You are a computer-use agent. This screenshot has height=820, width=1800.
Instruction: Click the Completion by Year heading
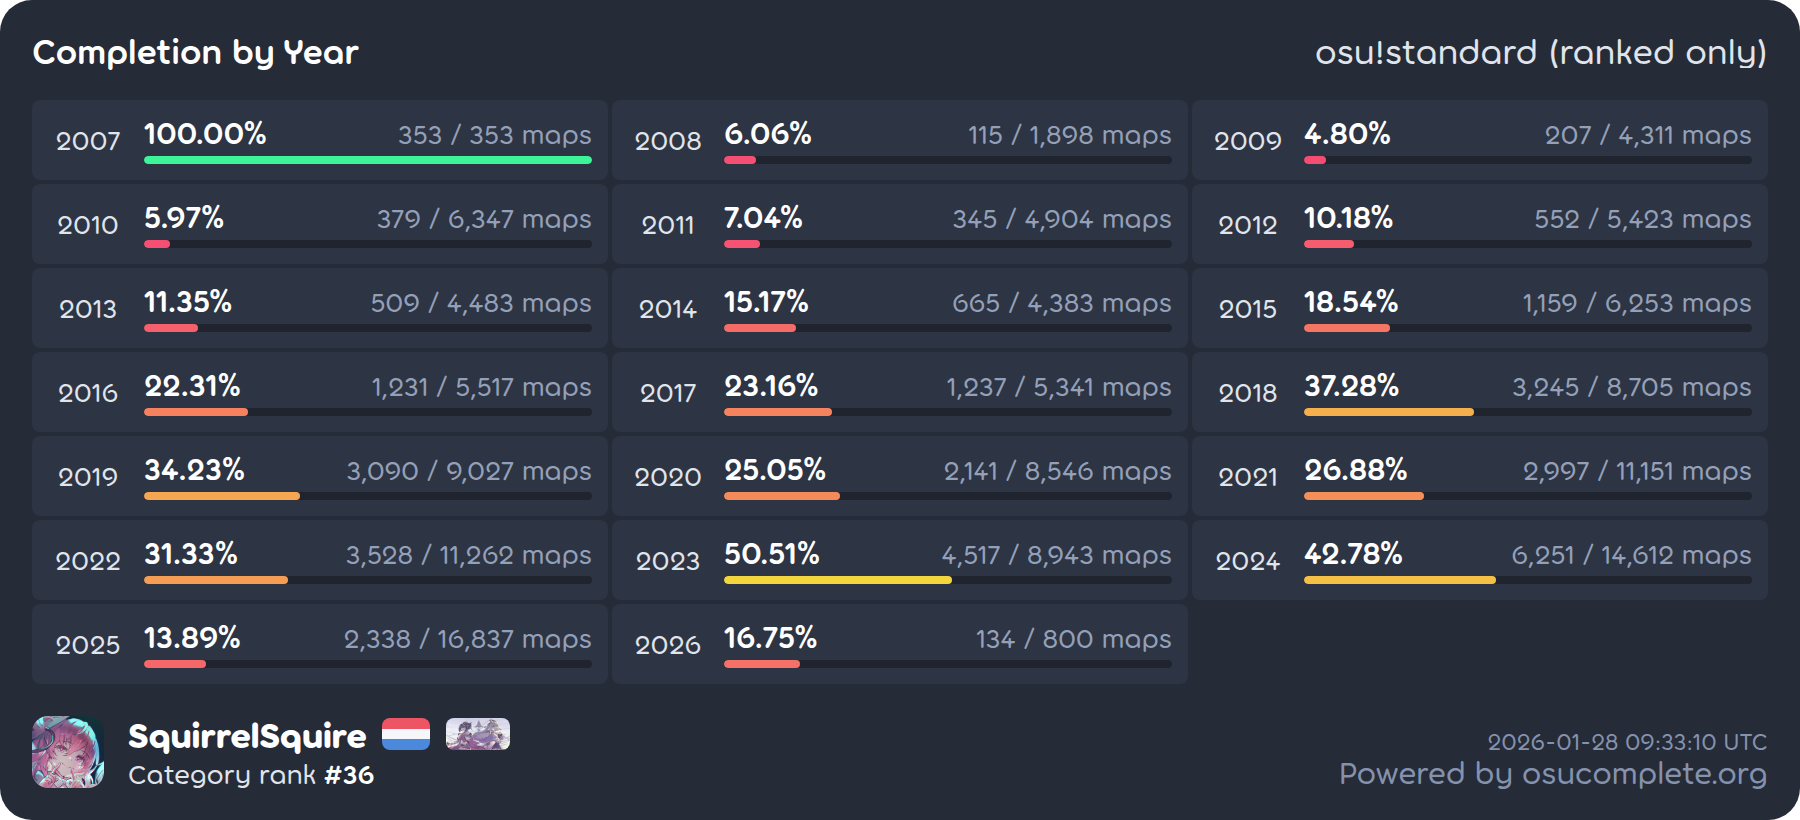195,52
